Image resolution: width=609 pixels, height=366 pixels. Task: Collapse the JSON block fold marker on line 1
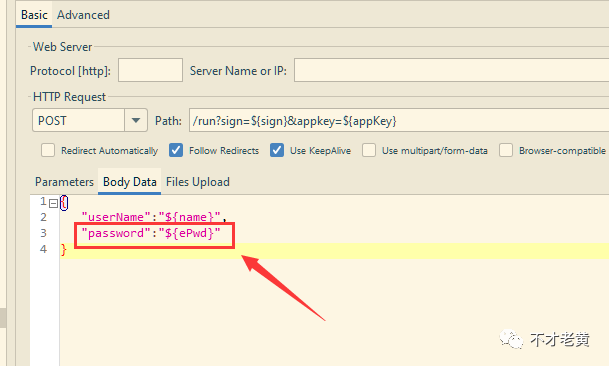tap(54, 203)
